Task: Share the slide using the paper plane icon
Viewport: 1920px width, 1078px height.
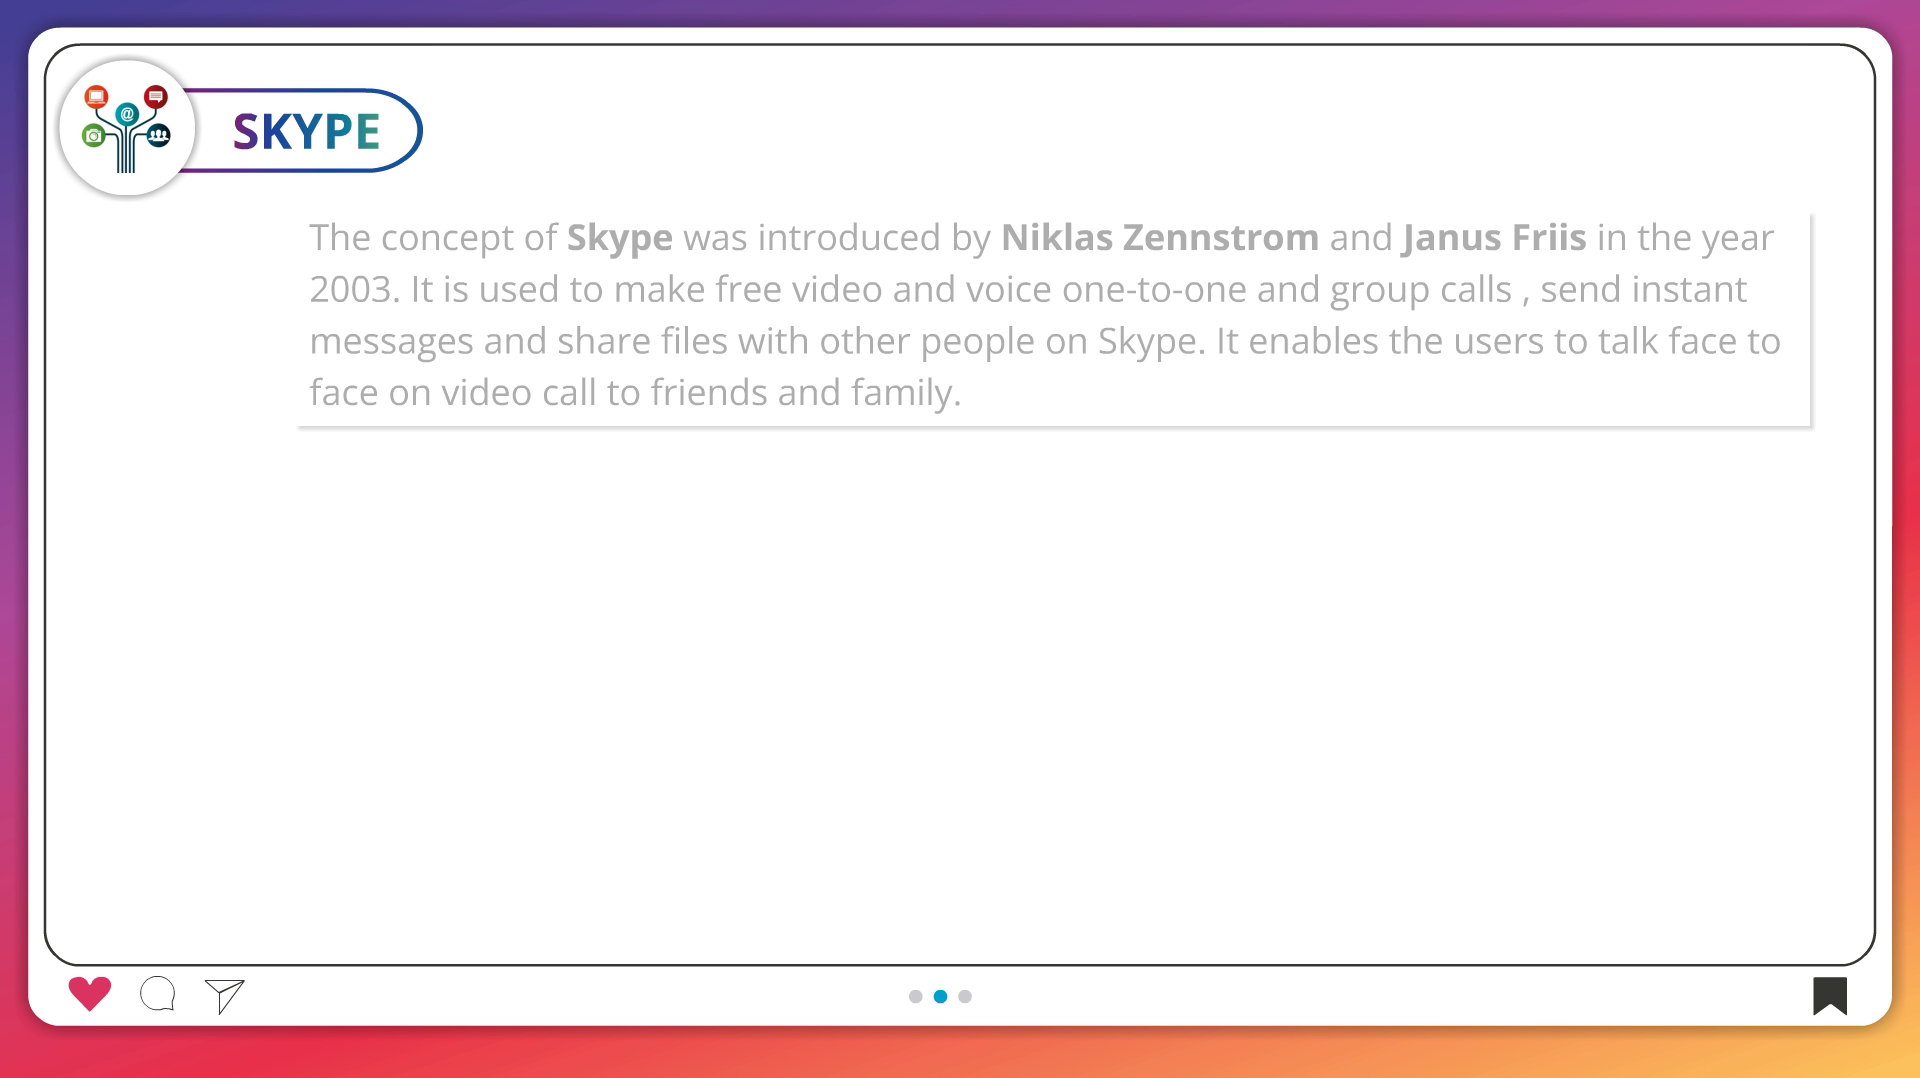Action: point(225,995)
